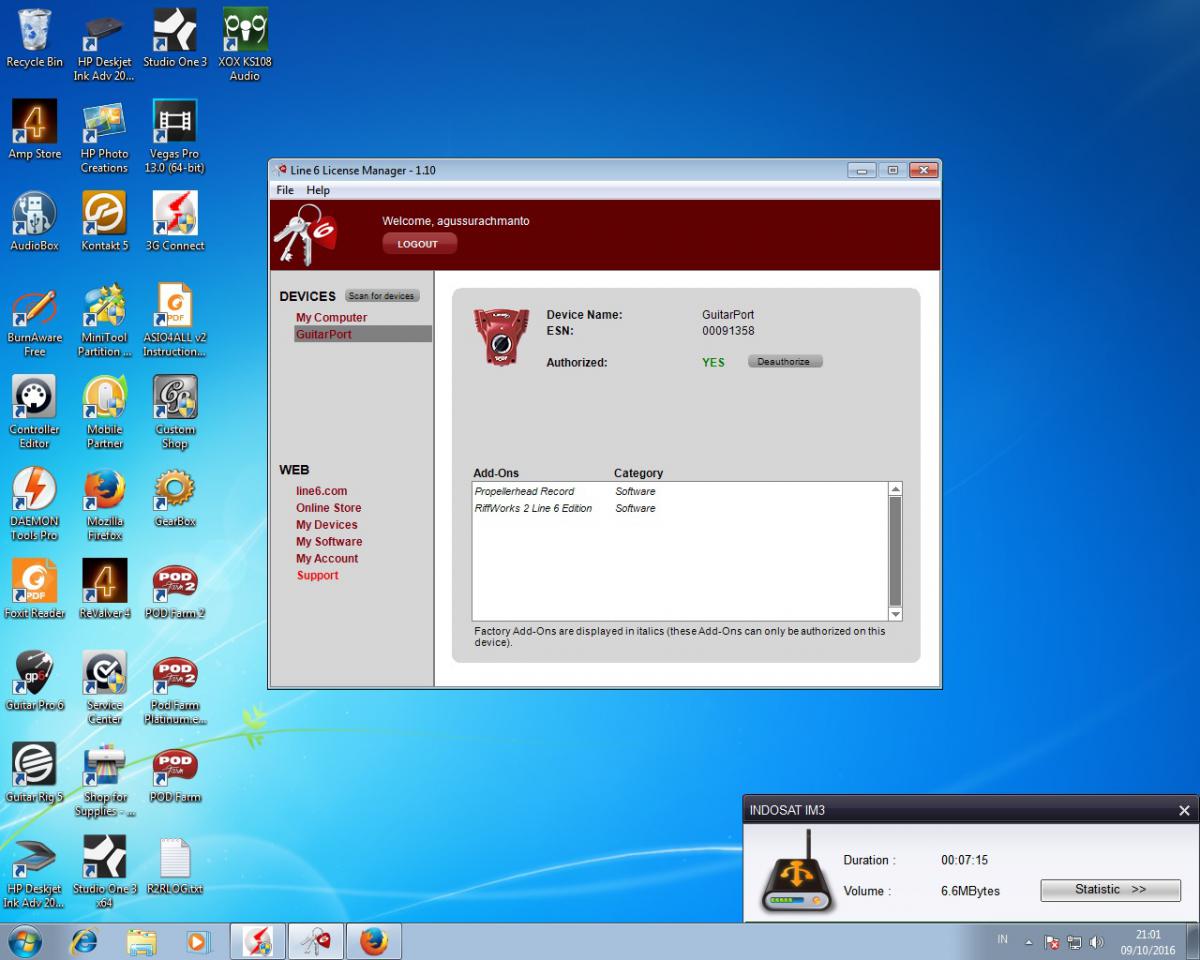Click the Deauthorize button

784,361
